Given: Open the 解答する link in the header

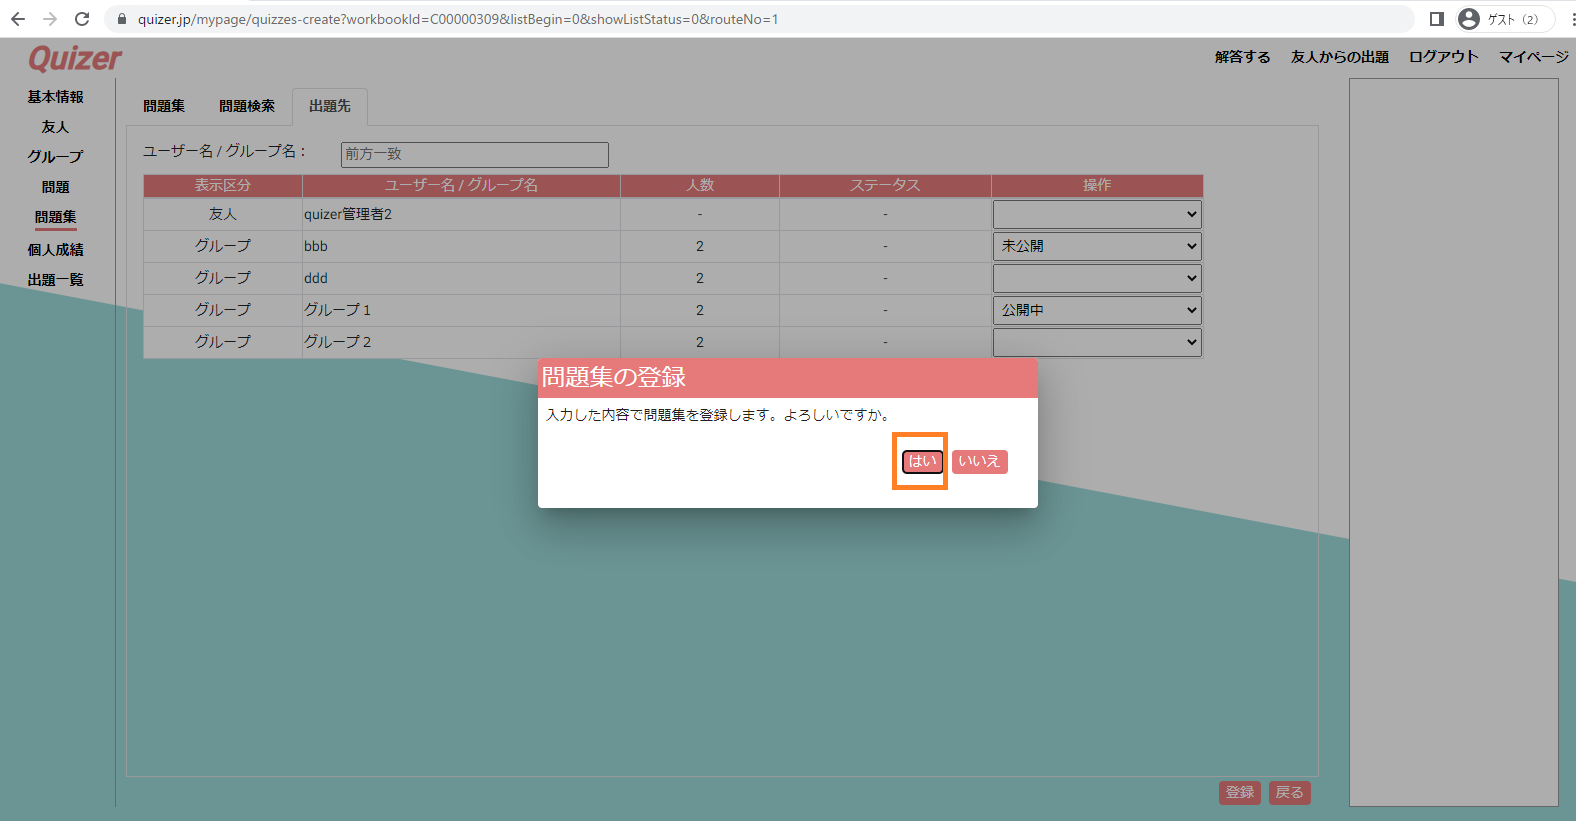Looking at the screenshot, I should [x=1243, y=57].
